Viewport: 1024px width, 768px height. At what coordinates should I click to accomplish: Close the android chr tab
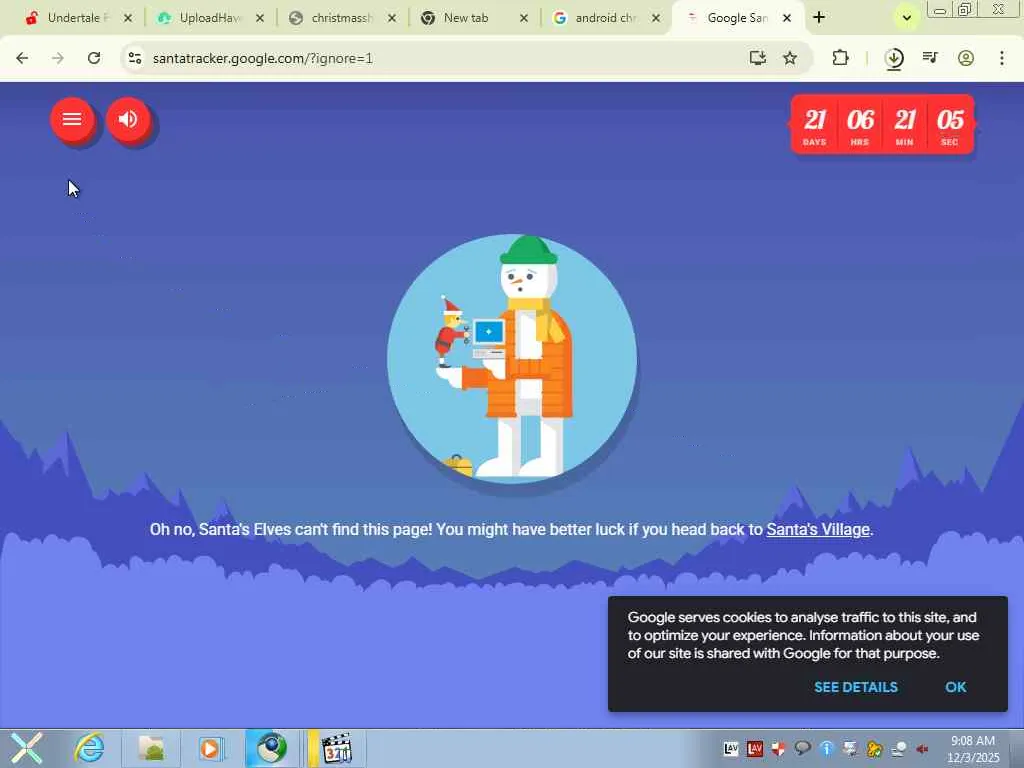click(x=656, y=18)
